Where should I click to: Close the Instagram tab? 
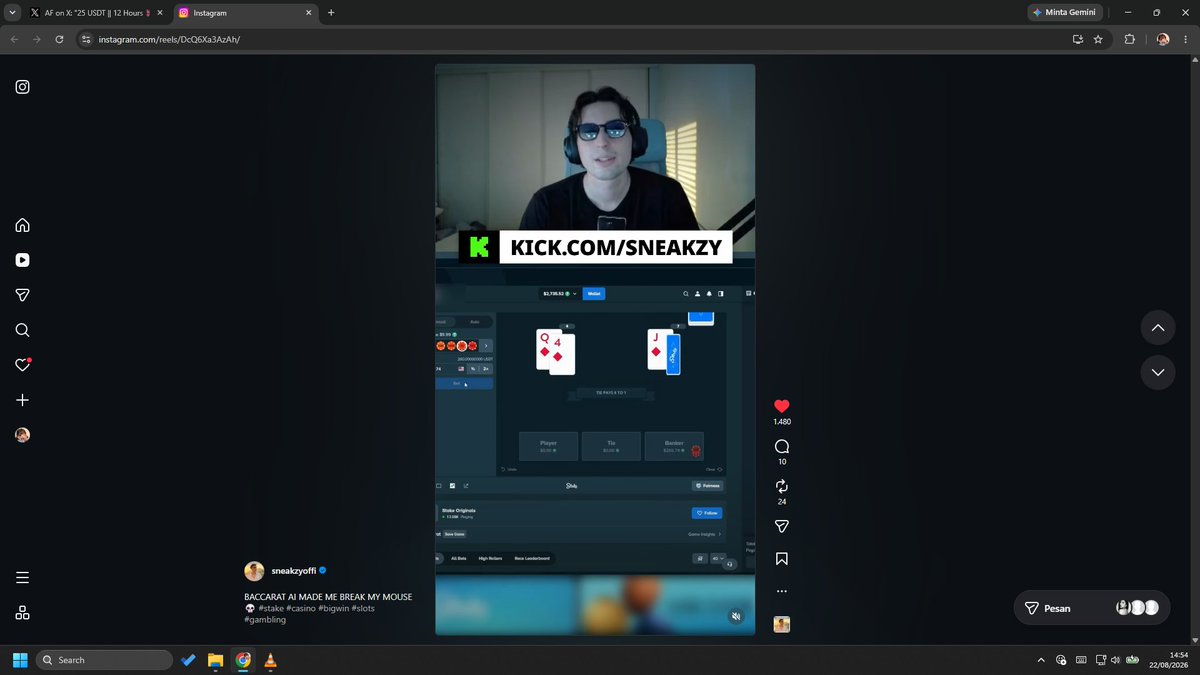308,13
